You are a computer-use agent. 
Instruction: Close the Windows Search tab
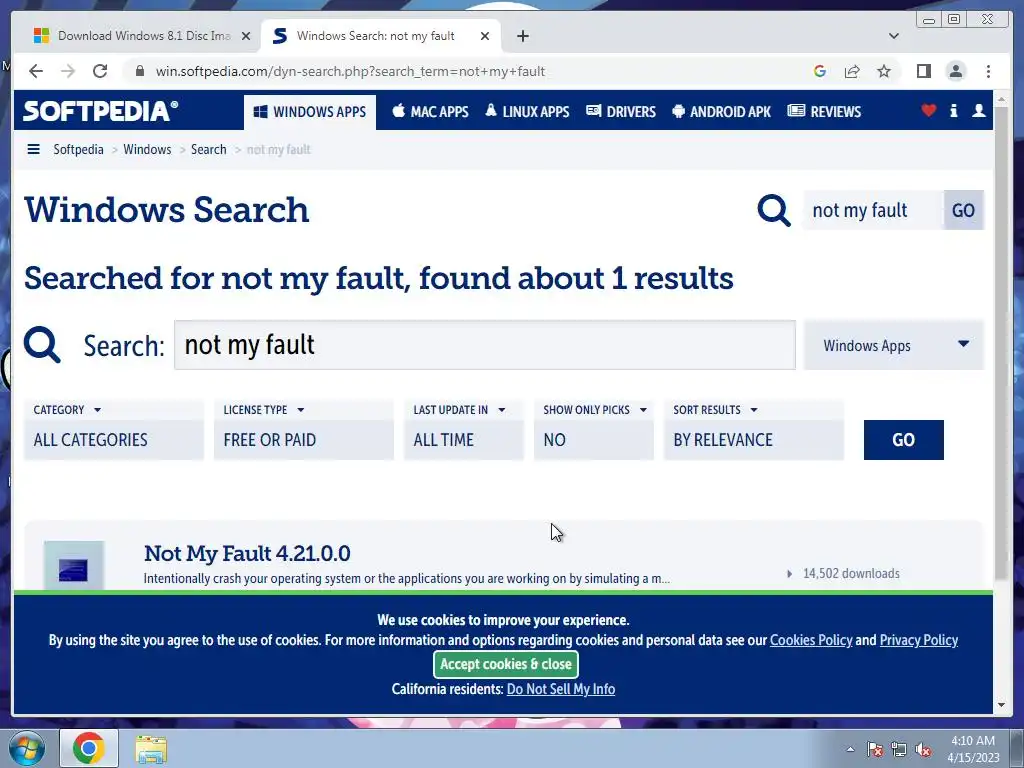tap(485, 36)
